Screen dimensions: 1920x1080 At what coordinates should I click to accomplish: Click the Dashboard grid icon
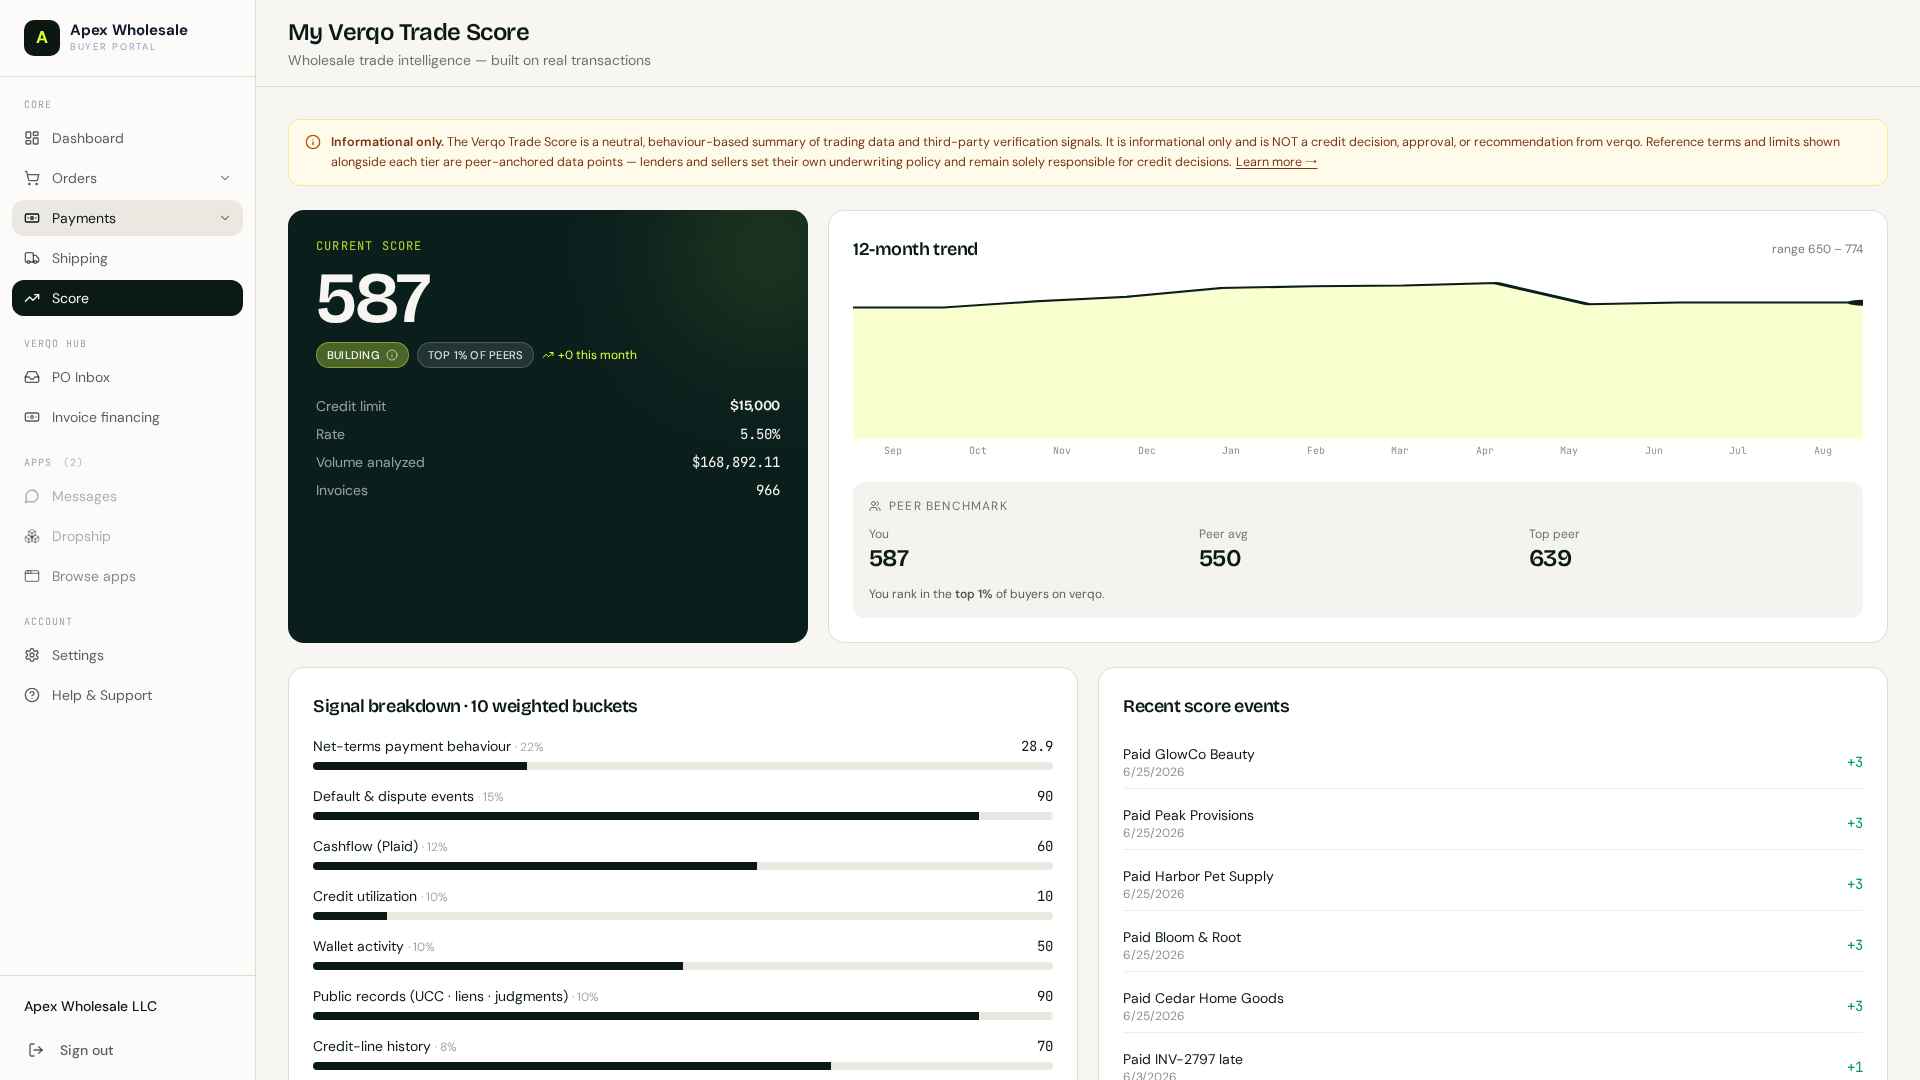[x=32, y=138]
